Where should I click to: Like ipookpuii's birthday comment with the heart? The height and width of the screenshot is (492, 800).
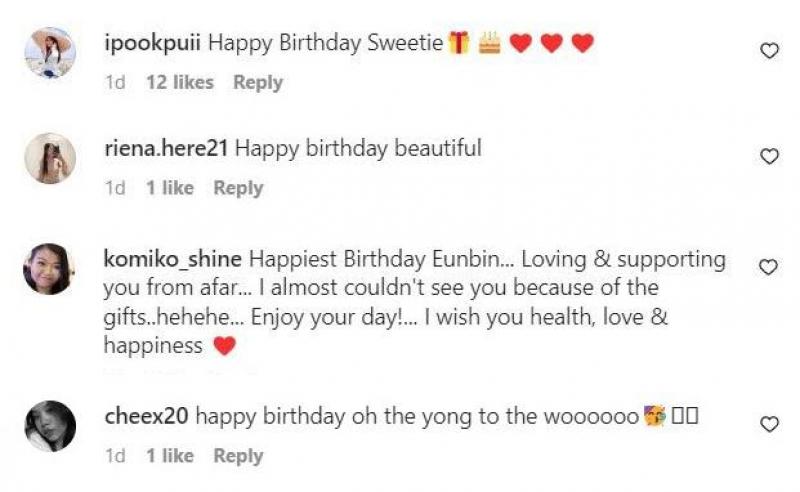click(769, 50)
